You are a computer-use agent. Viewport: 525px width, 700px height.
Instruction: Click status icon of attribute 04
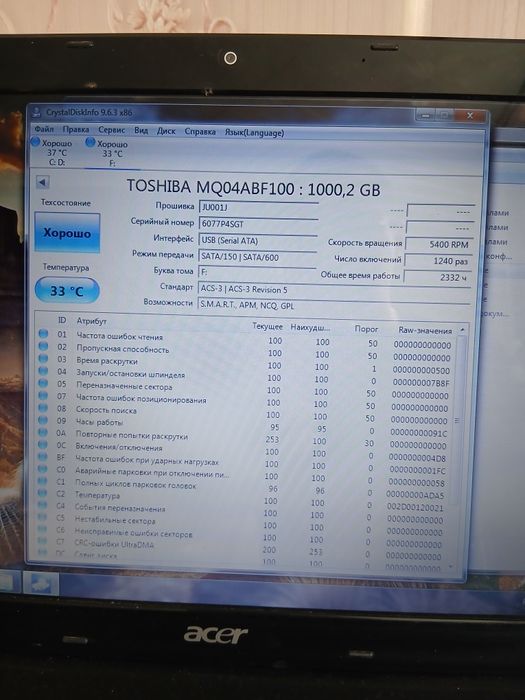43,371
